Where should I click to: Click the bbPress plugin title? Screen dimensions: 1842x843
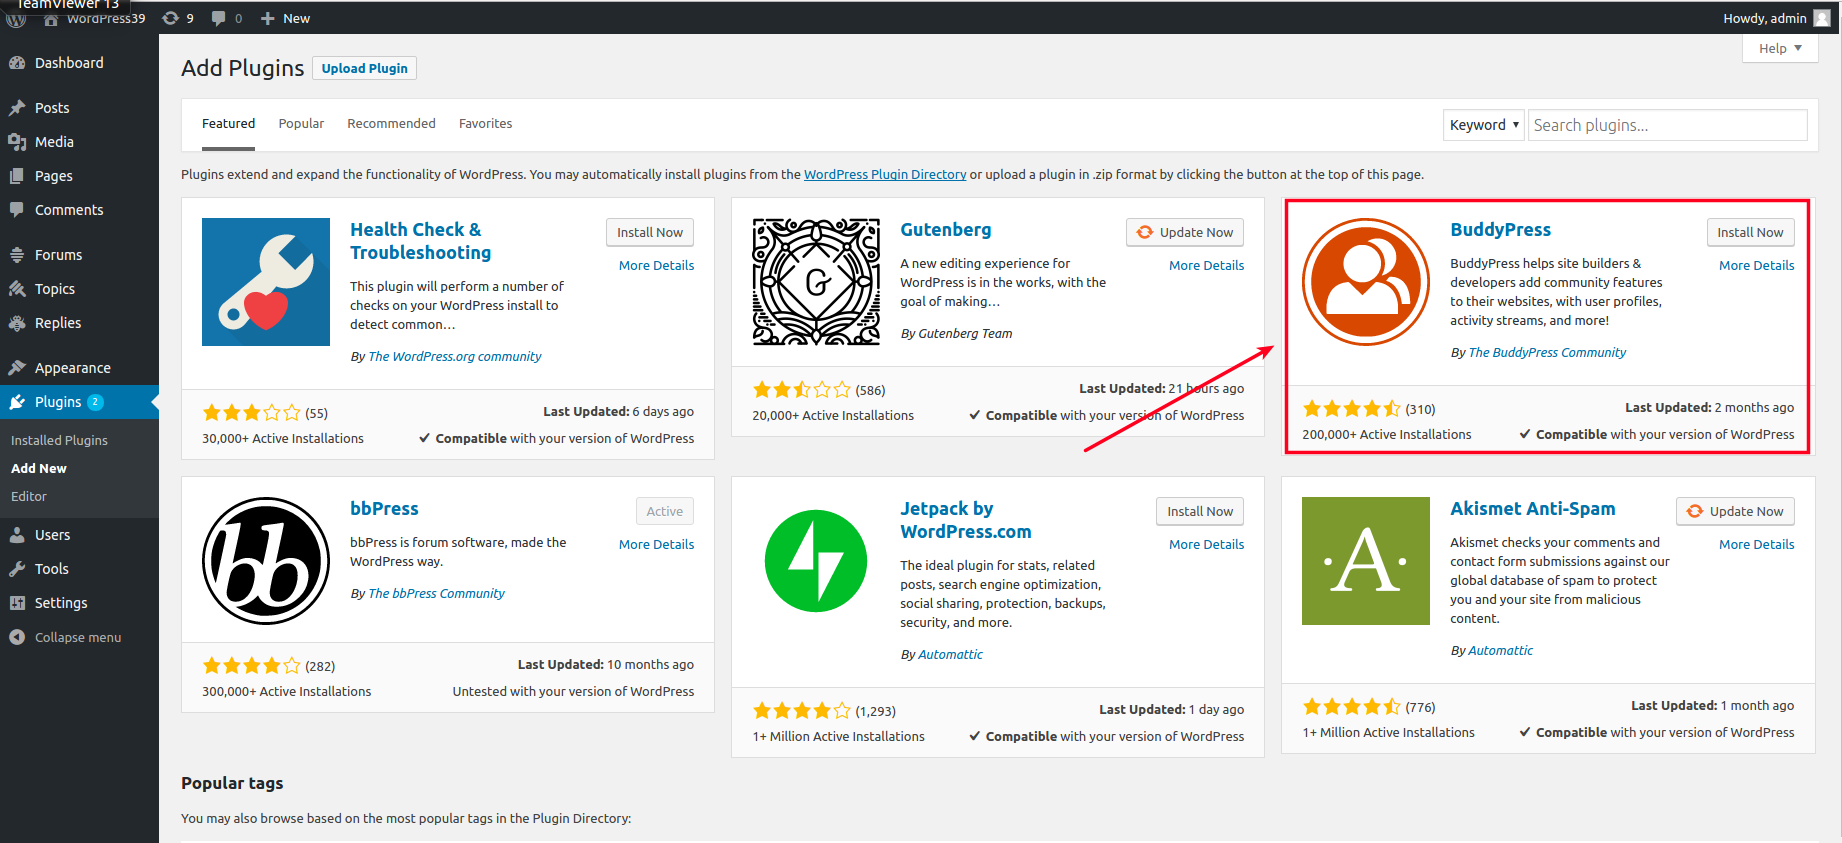tap(384, 508)
